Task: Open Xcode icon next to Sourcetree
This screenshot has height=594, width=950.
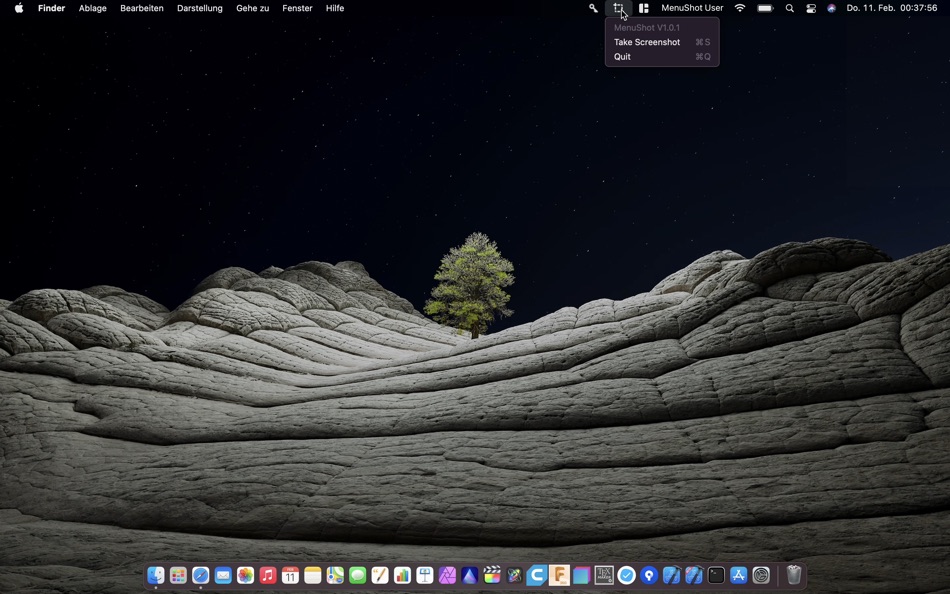Action: click(671, 575)
